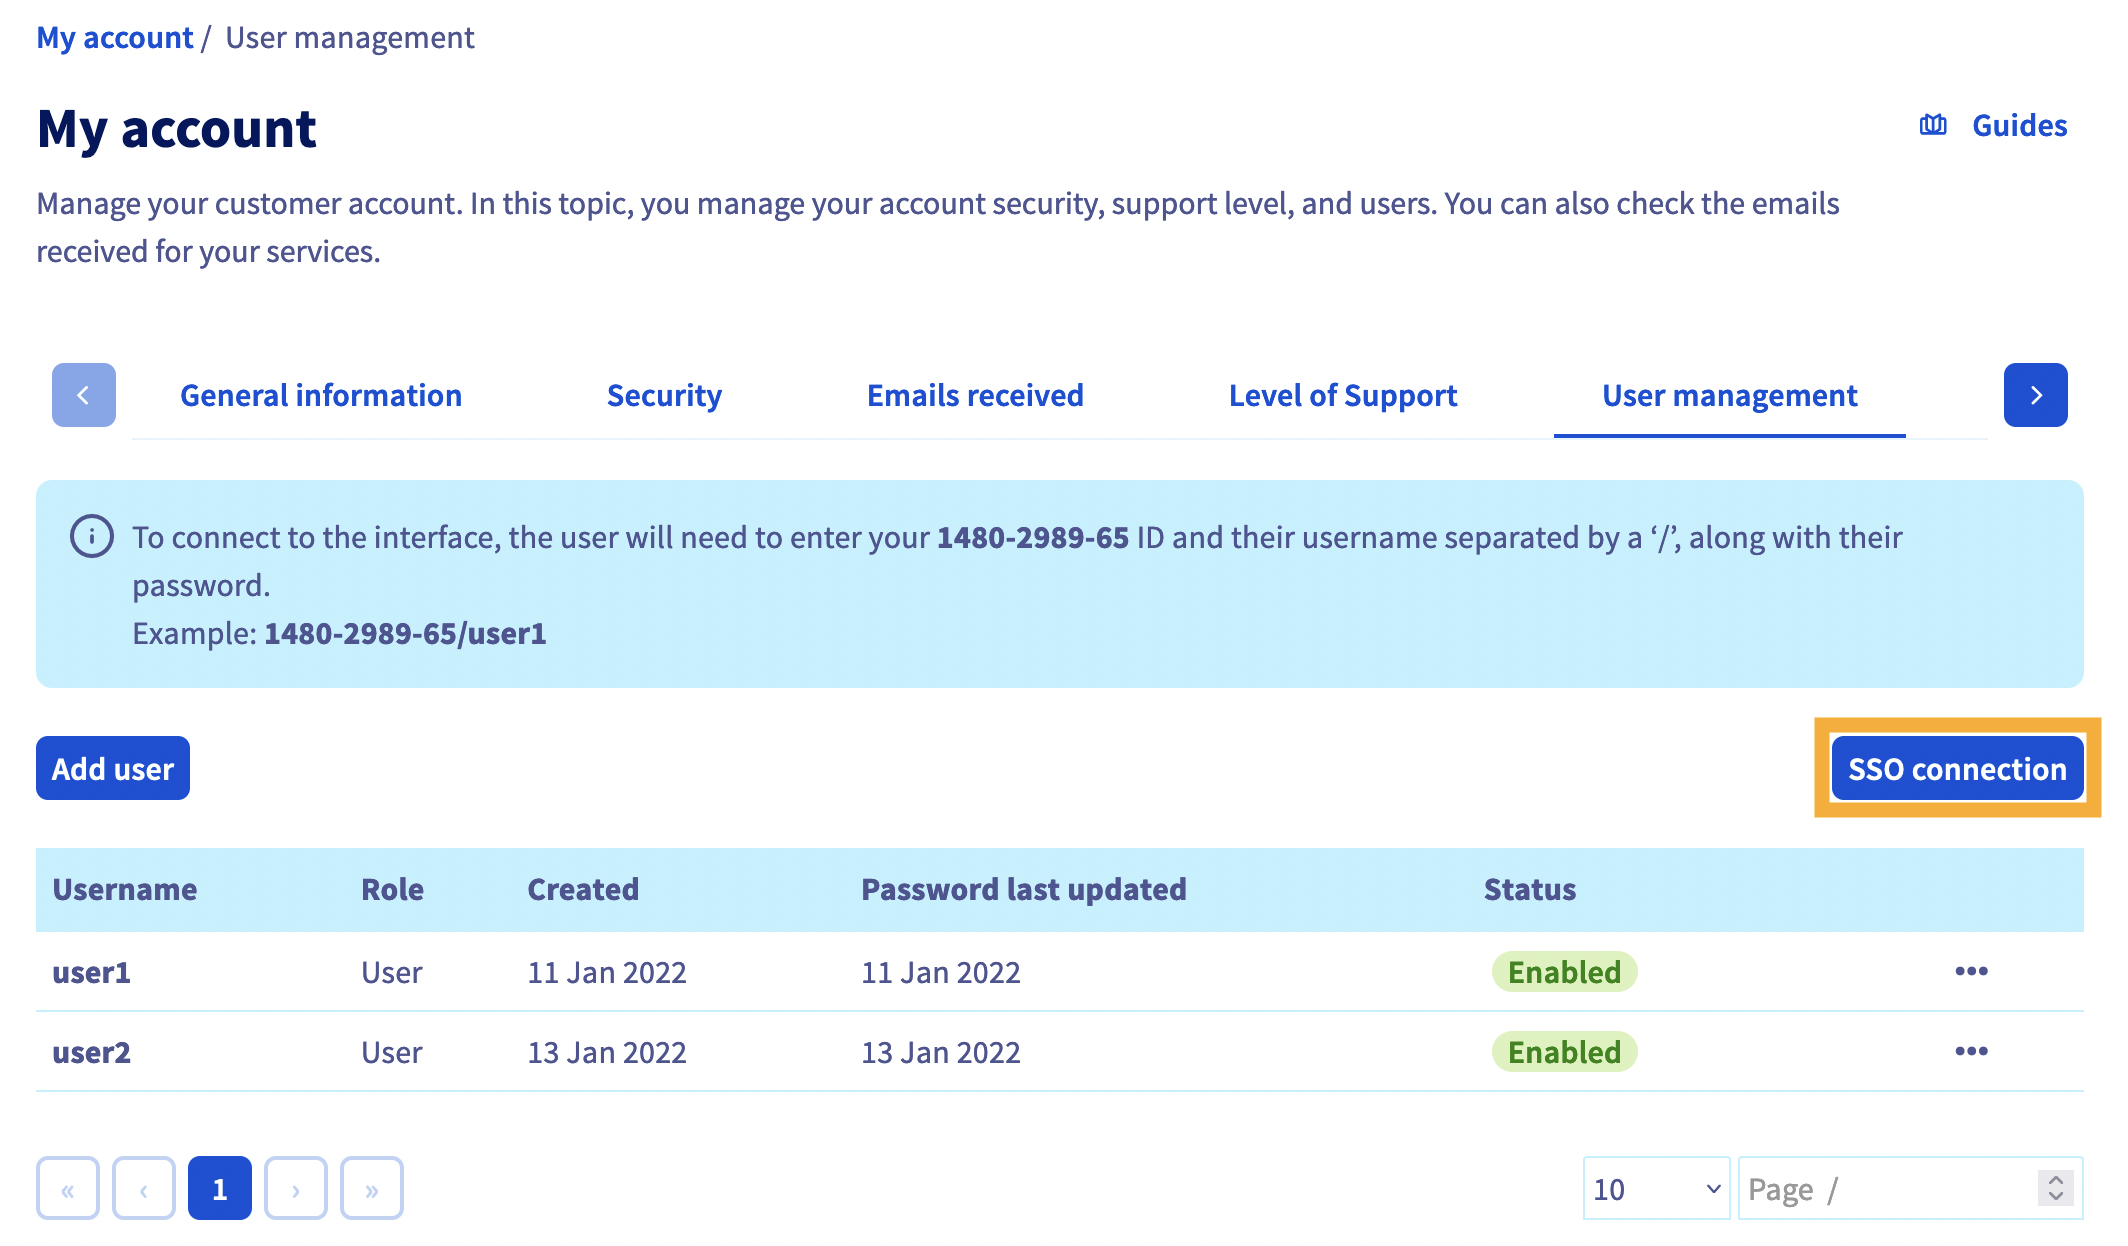Open the Guides book icon
Screen dimensions: 2128x1246
click(x=1933, y=125)
